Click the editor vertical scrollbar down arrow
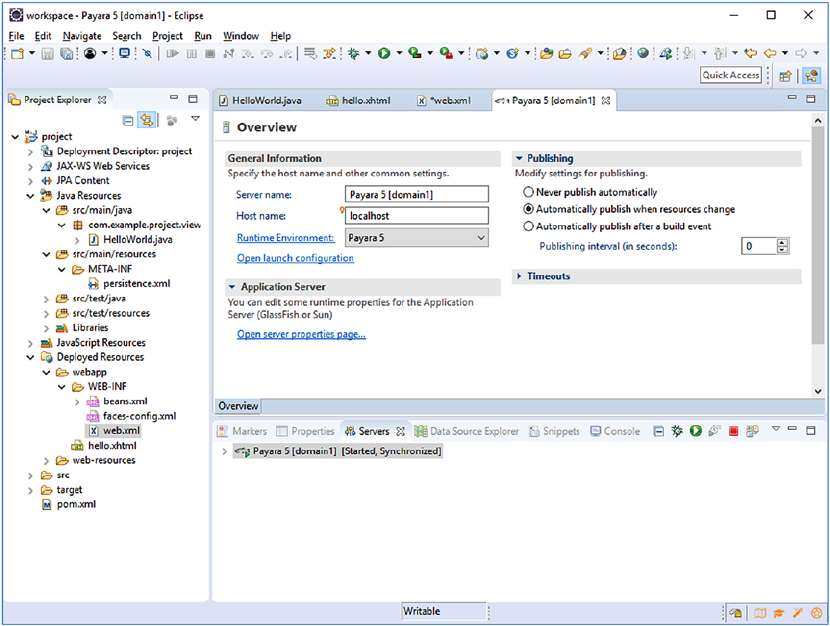Image resolution: width=830 pixels, height=626 pixels. [x=818, y=392]
